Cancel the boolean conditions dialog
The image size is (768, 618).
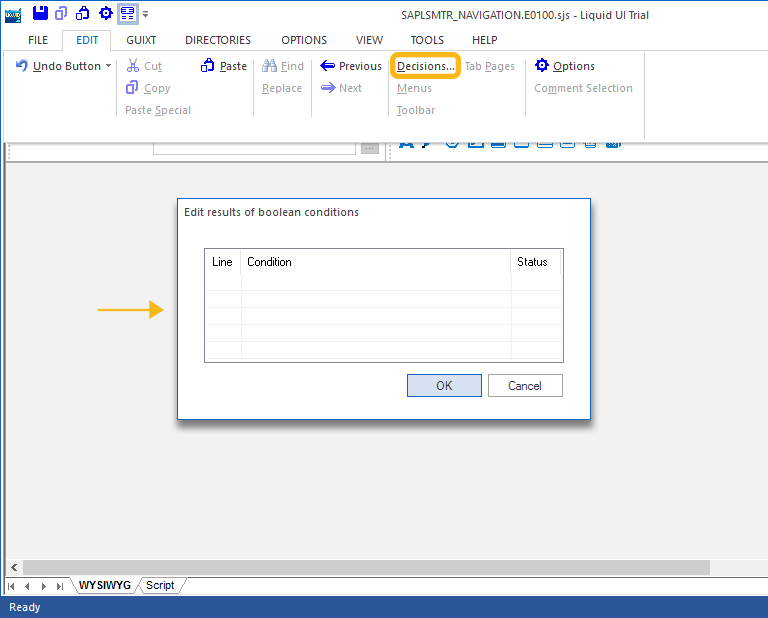coord(525,386)
